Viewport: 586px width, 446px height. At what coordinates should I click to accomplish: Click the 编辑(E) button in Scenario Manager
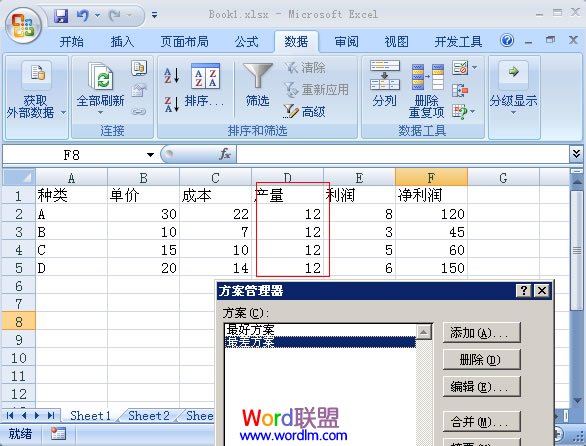(x=482, y=387)
